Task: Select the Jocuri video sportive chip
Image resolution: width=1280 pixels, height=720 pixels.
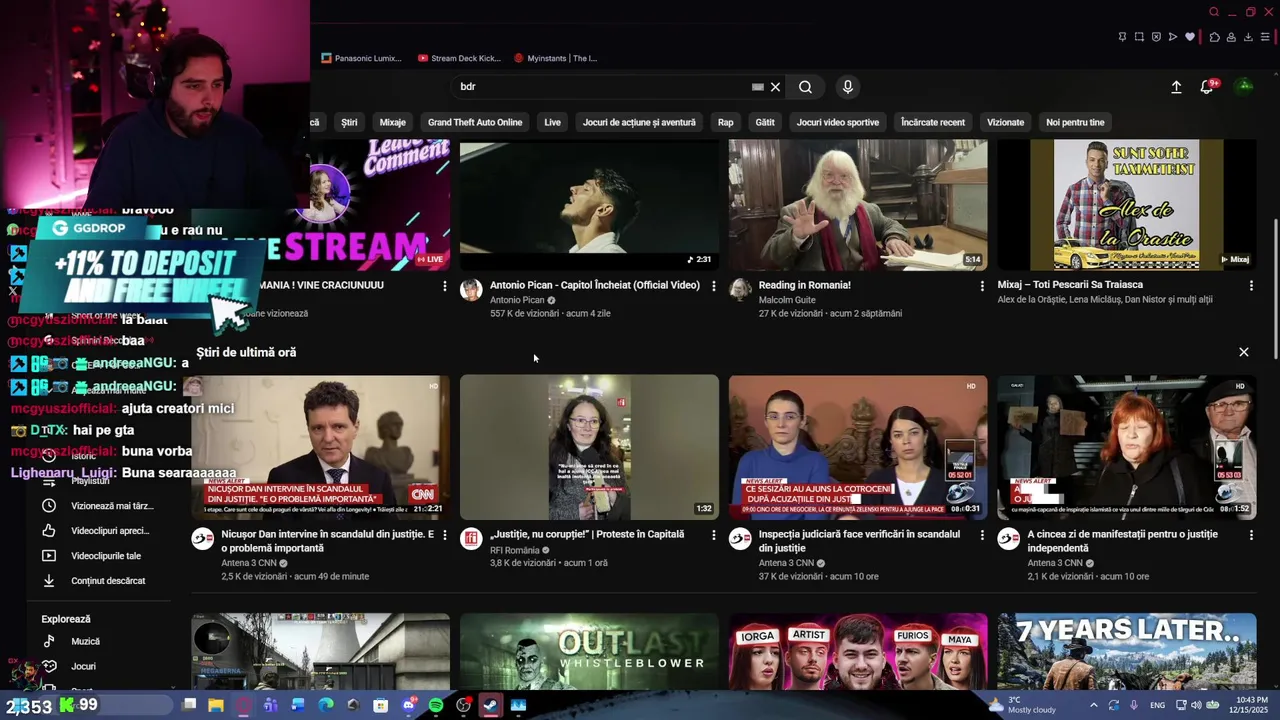Action: pos(838,122)
